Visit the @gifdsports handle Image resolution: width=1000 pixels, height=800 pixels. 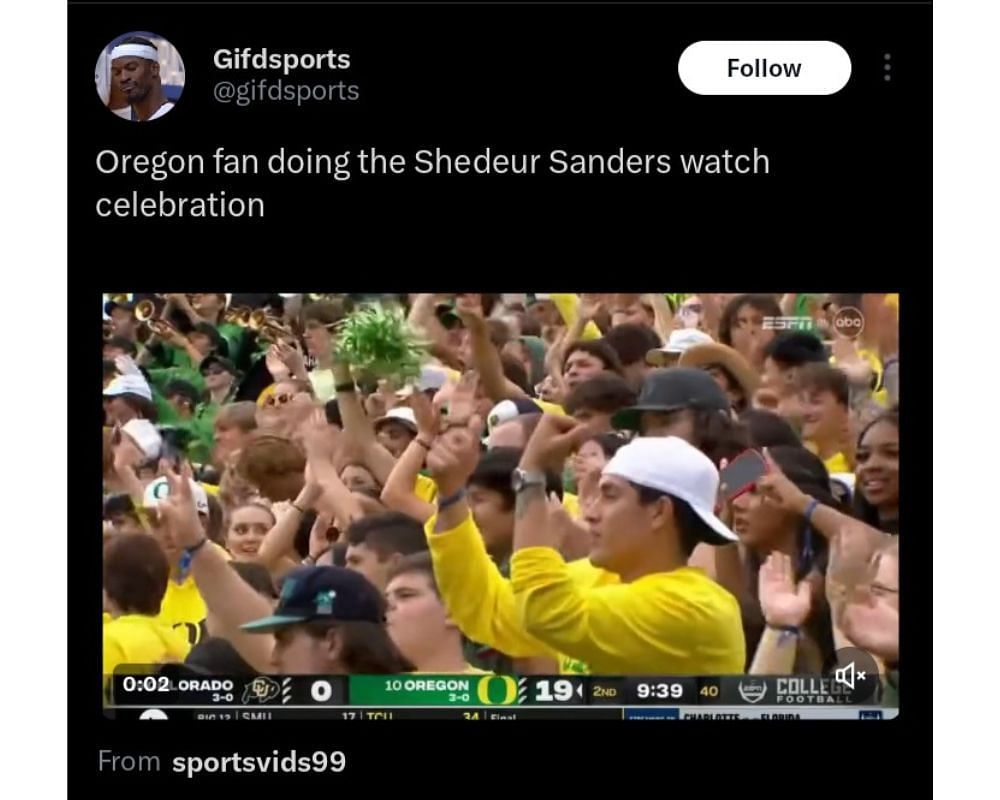tap(286, 91)
